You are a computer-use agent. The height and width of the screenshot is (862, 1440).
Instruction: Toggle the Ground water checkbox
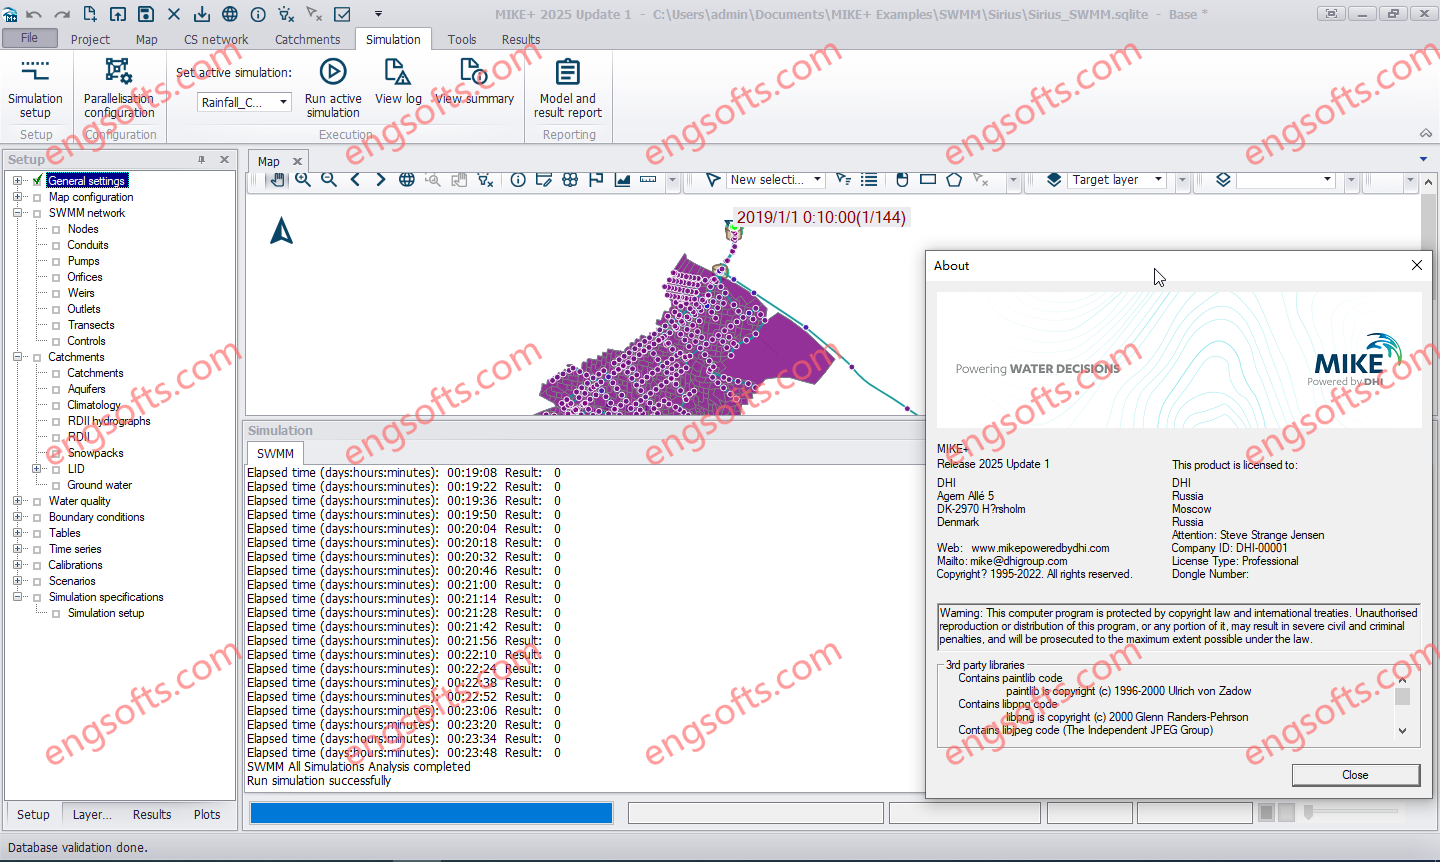click(56, 485)
